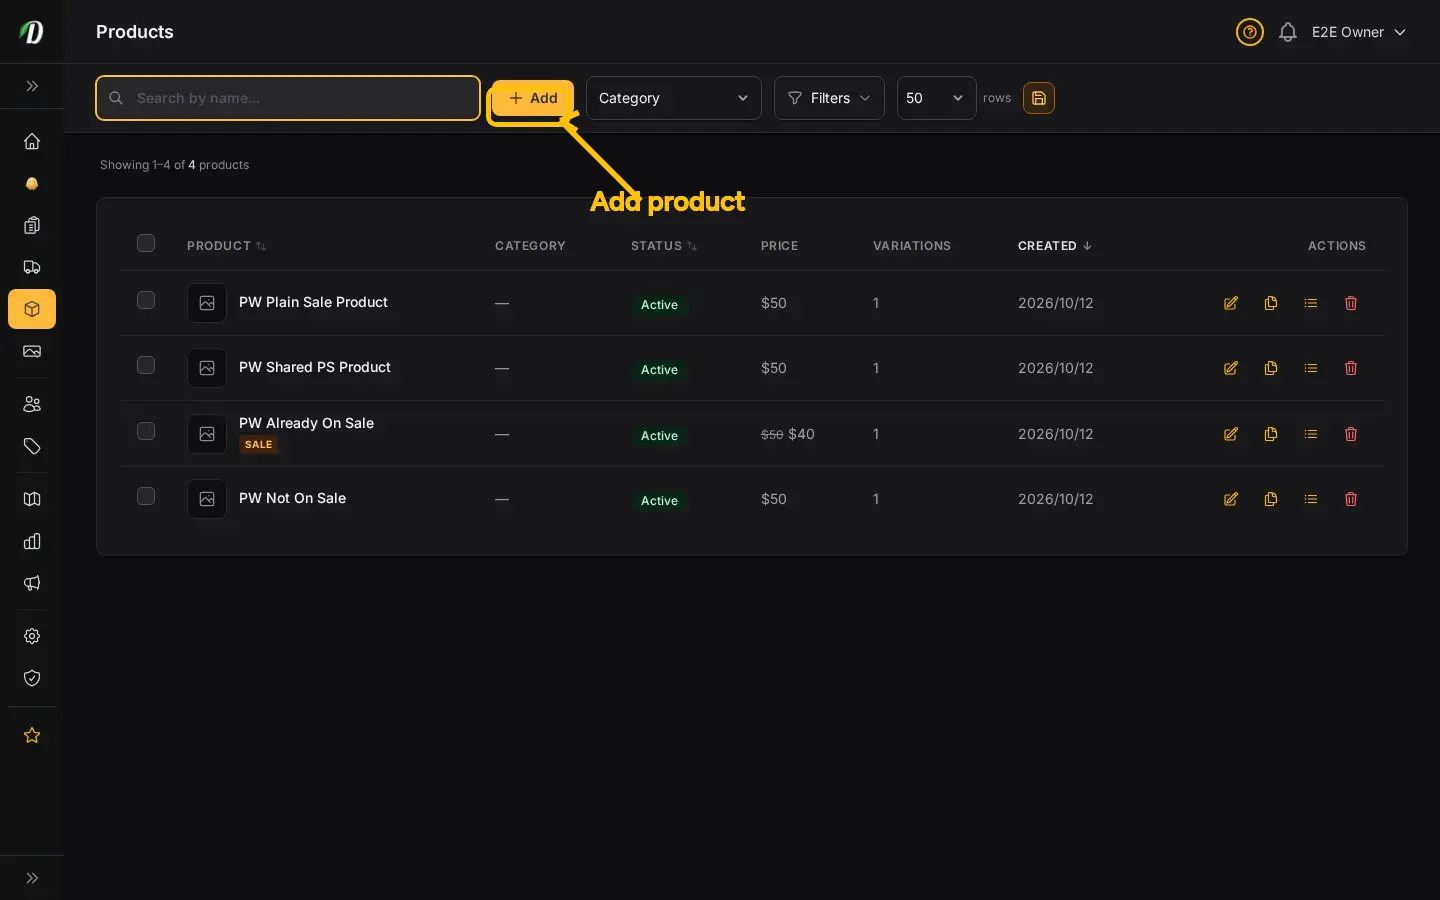Screen dimensions: 1440x900
Task: Open the Products box item in sidebar
Action: pyautogui.click(x=32, y=309)
